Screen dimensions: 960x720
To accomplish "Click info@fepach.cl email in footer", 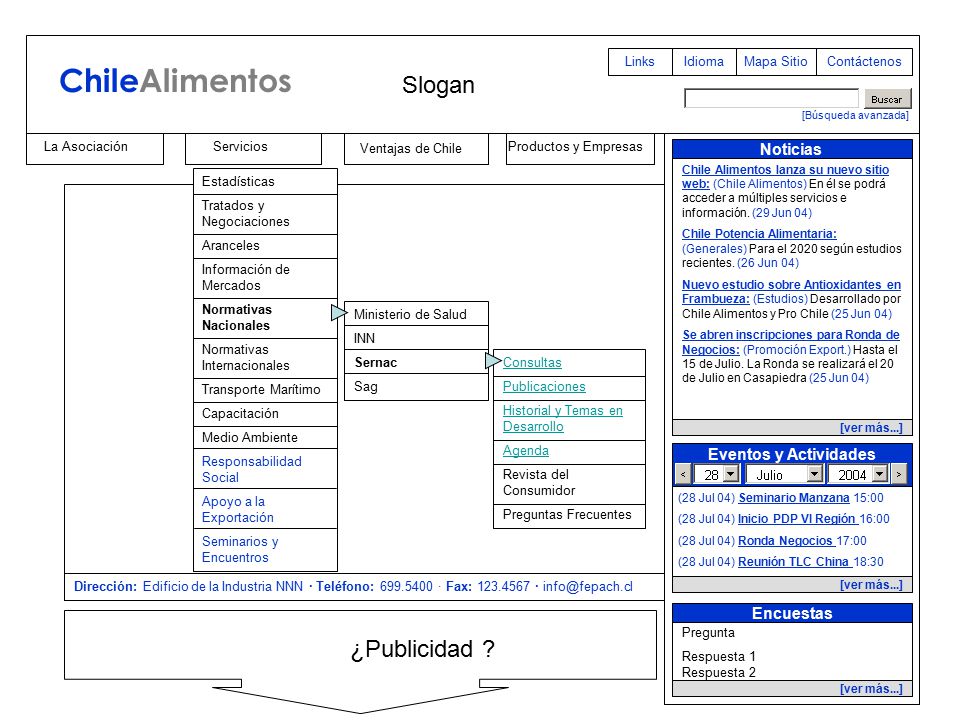I will [x=588, y=587].
